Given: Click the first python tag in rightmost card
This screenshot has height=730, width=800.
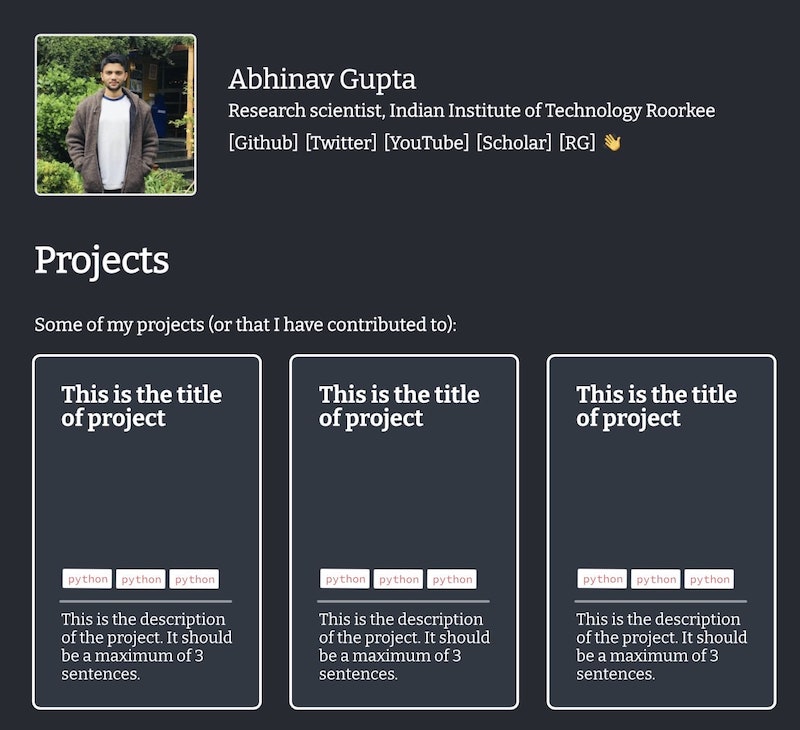Looking at the screenshot, I should point(601,576).
